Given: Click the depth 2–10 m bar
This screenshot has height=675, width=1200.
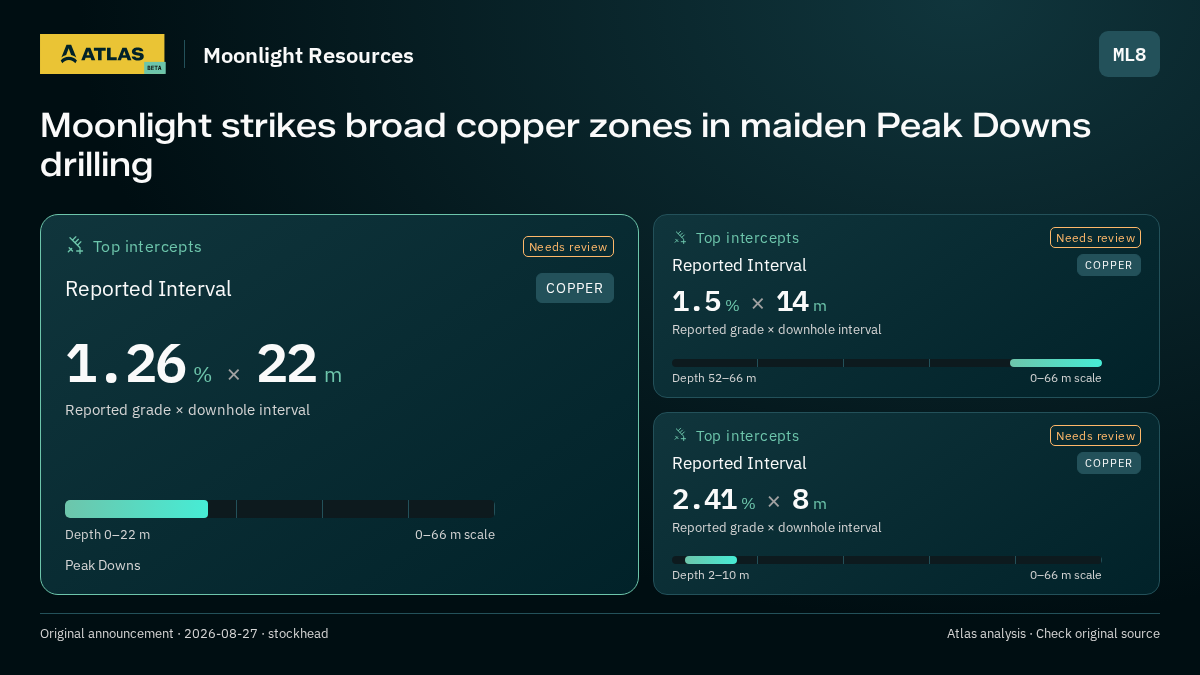Looking at the screenshot, I should pos(711,560).
